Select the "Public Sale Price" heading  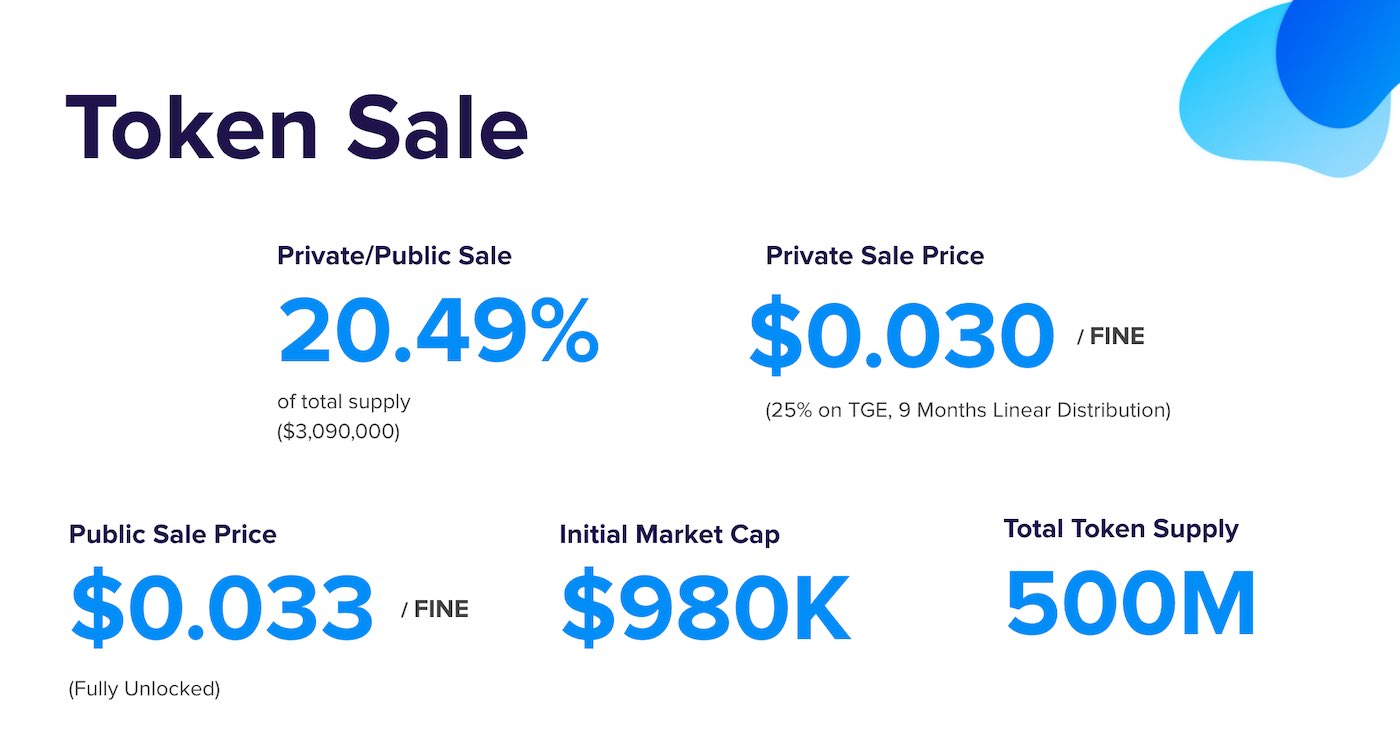tap(173, 534)
